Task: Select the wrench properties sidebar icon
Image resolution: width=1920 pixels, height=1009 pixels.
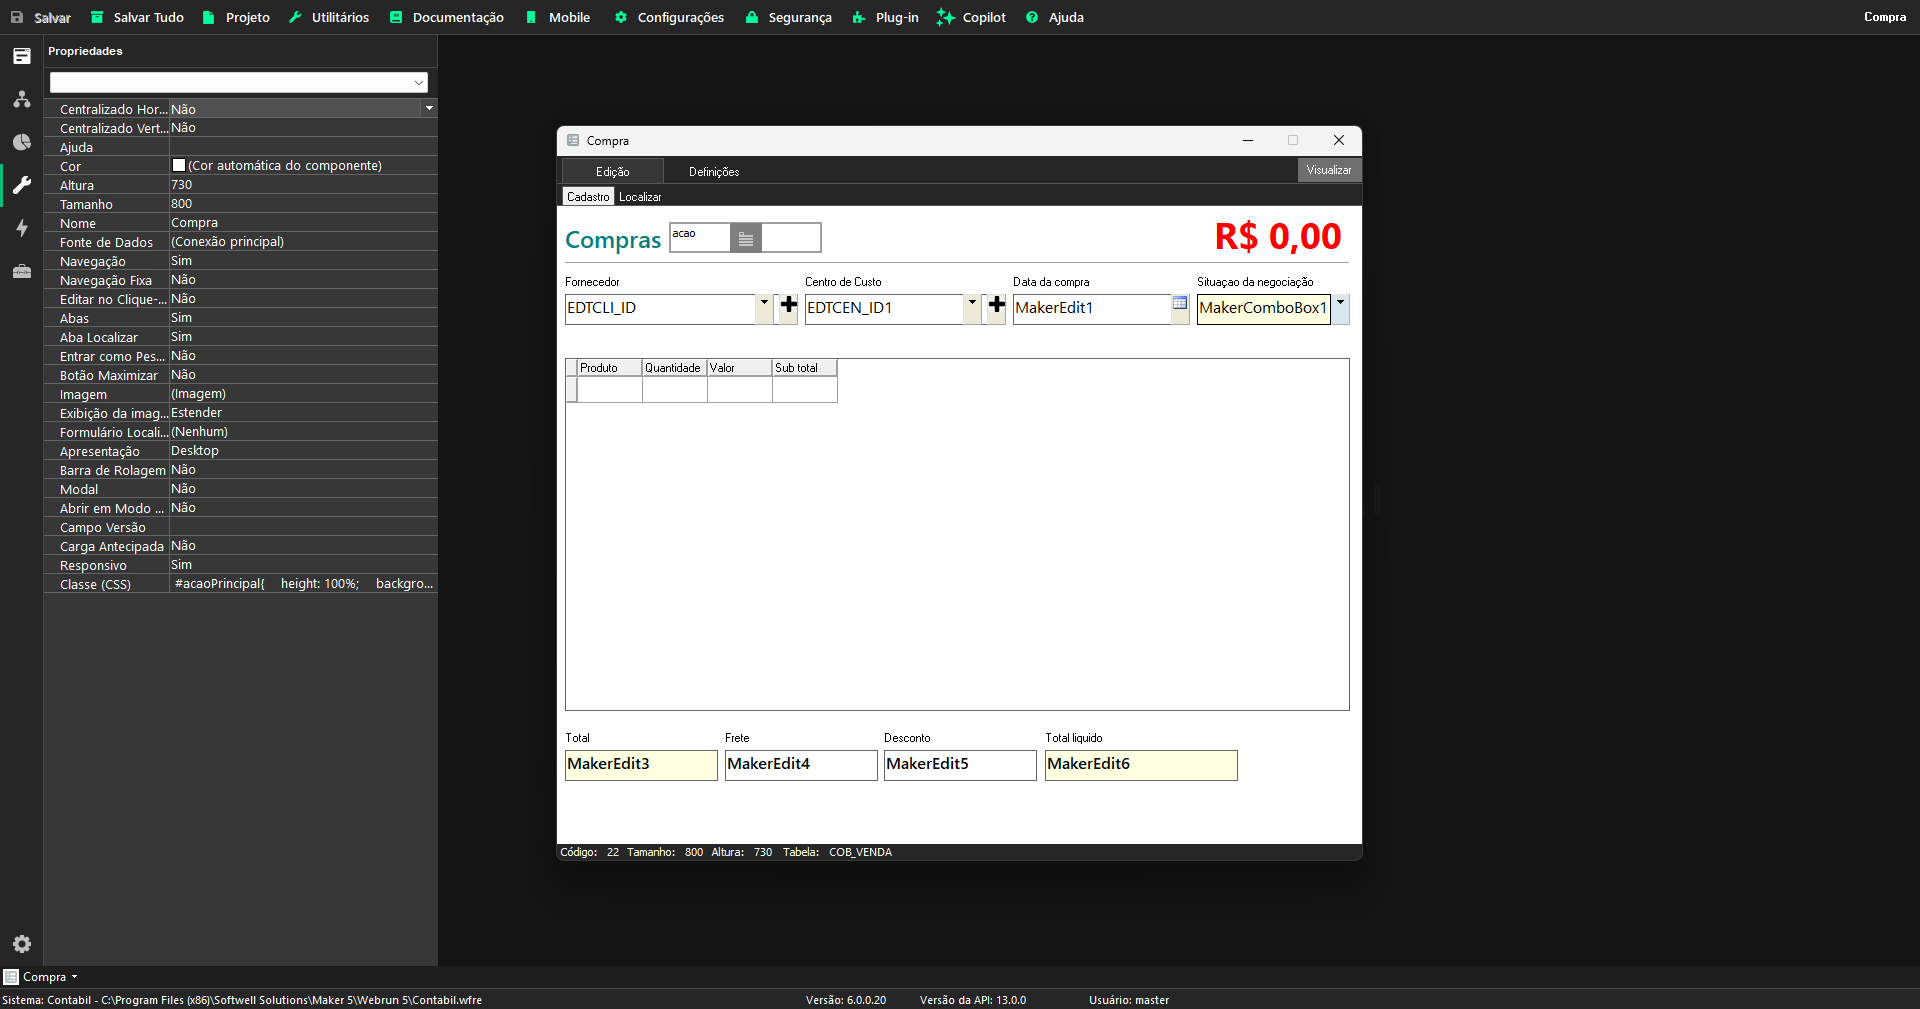Action: pos(22,185)
